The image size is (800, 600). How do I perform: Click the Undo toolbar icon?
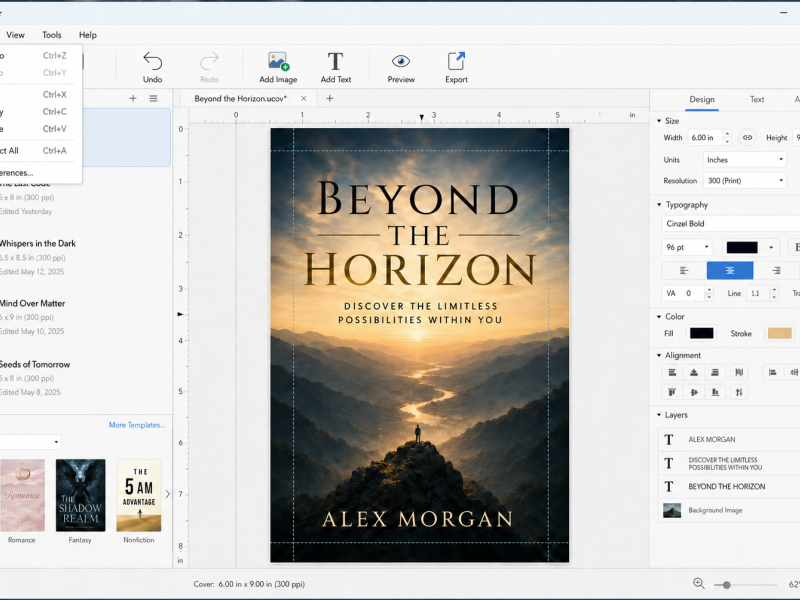tap(152, 61)
